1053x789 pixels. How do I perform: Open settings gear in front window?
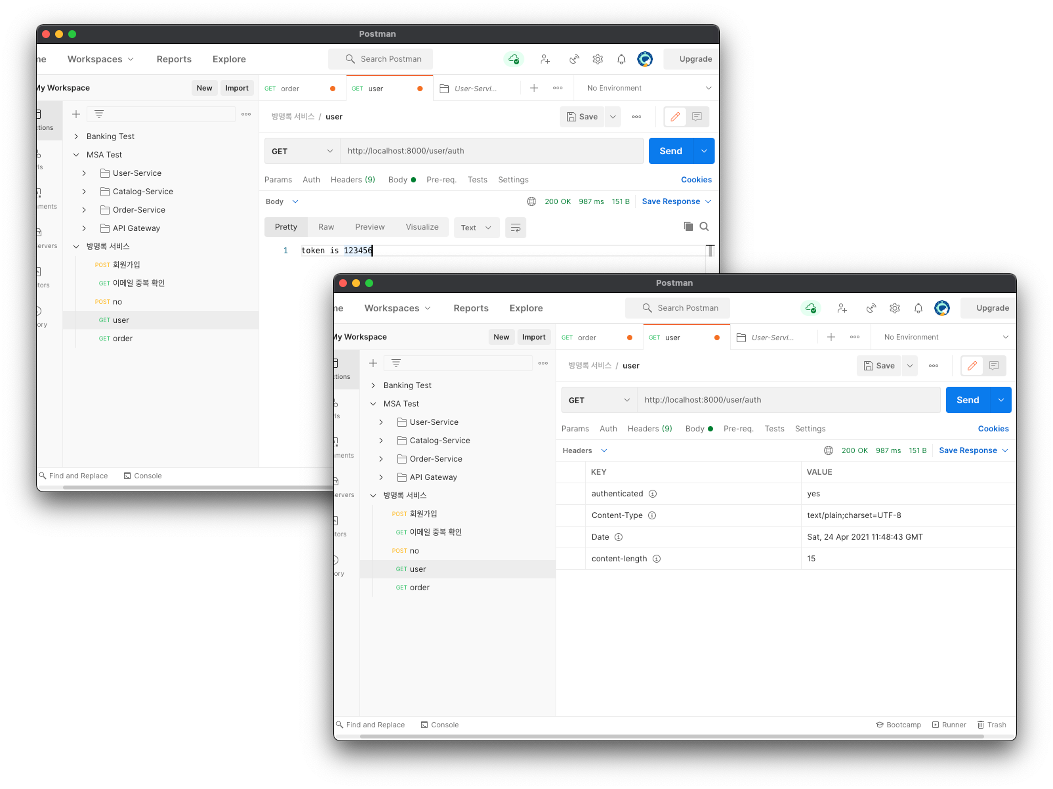[895, 308]
